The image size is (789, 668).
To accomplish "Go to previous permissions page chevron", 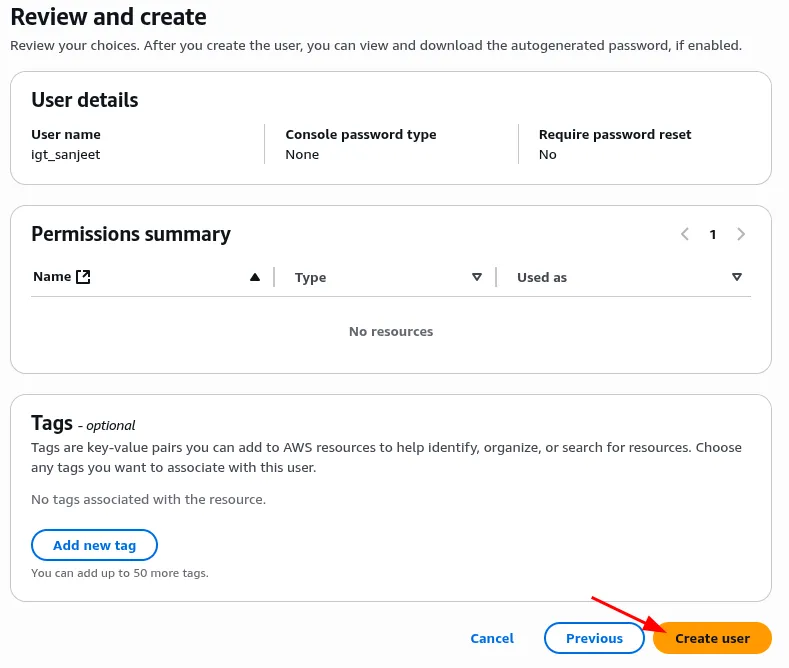I will click(x=685, y=234).
